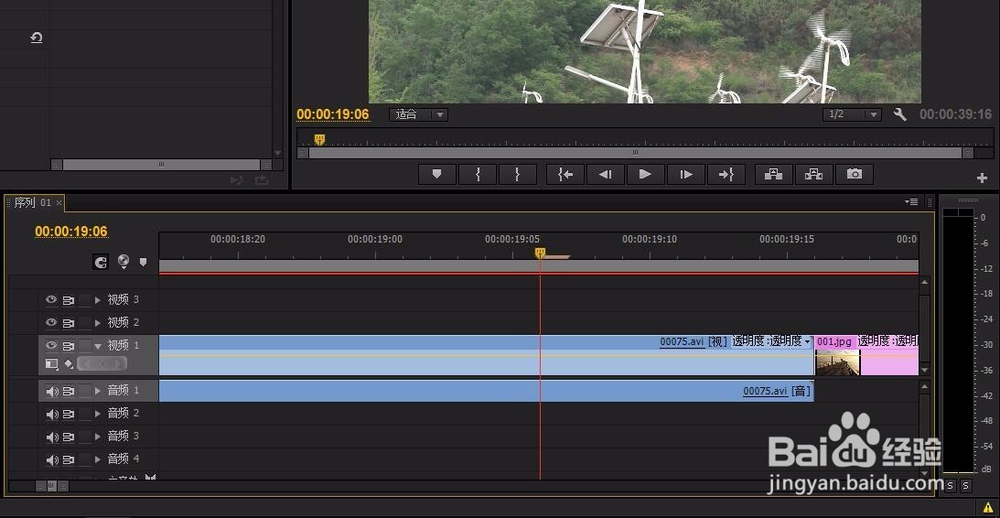
Task: Select the 00075.avi [视] video clip
Action: [486, 355]
